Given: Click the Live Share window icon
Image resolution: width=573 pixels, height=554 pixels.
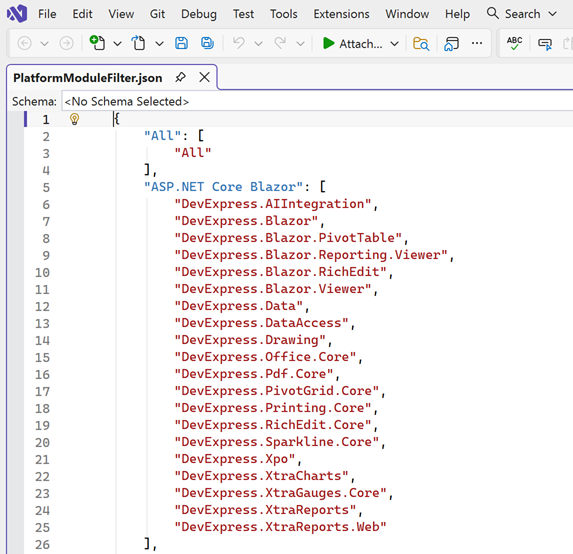Looking at the screenshot, I should pos(451,43).
